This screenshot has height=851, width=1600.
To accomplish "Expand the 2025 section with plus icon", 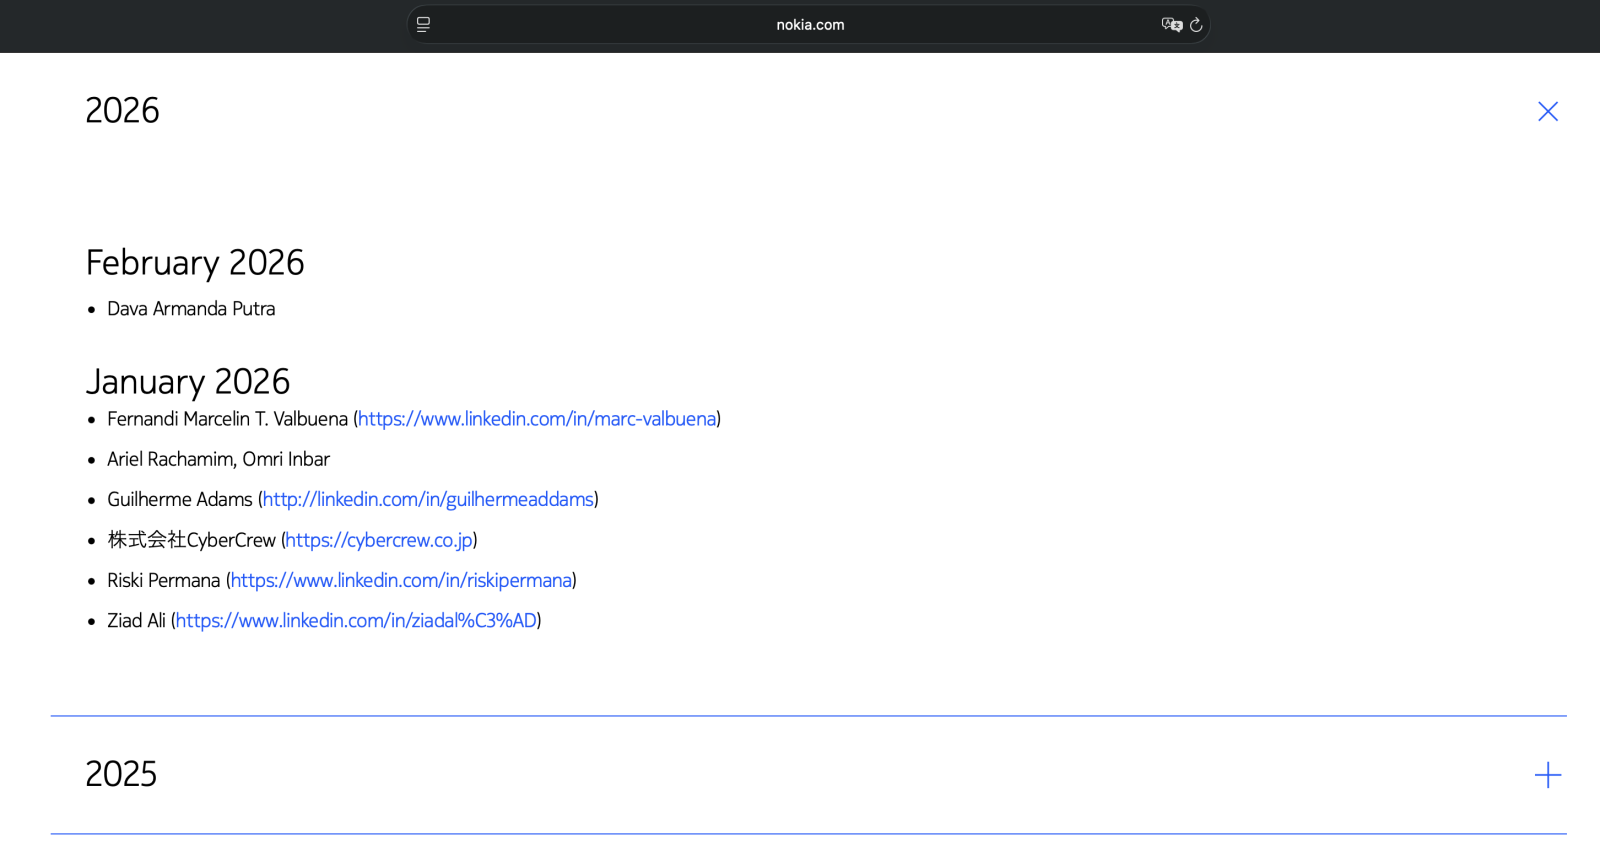I will pos(1547,775).
